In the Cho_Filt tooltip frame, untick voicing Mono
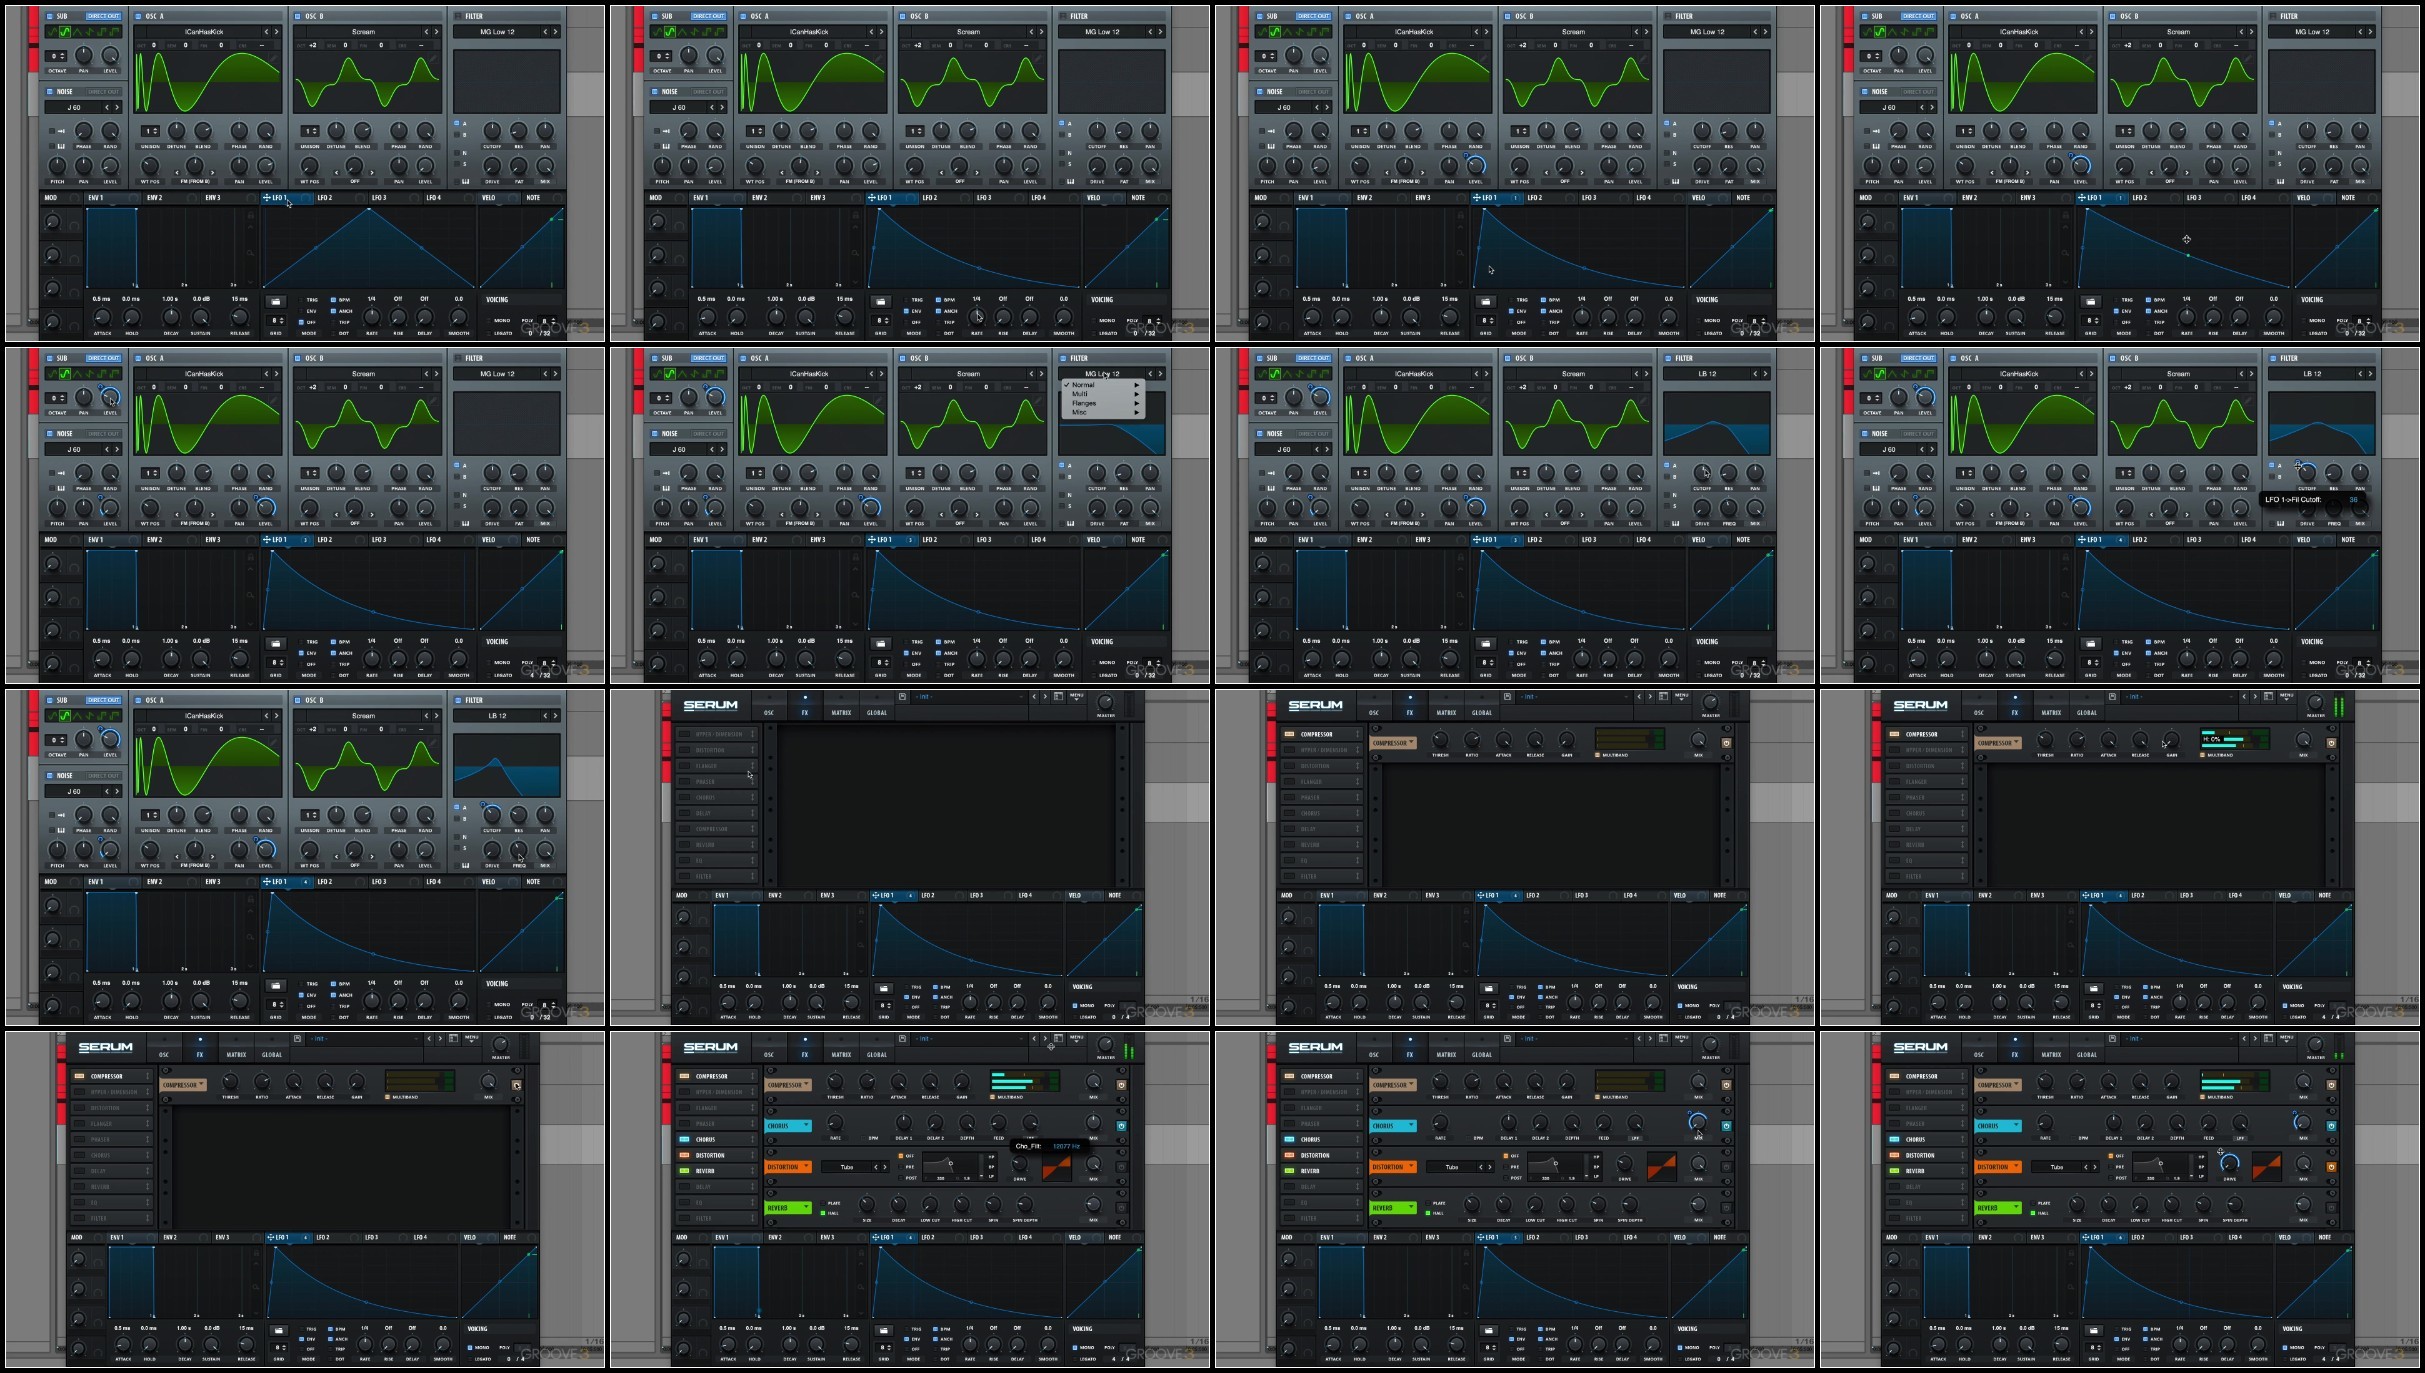The height and width of the screenshot is (1373, 2425). click(1075, 1347)
